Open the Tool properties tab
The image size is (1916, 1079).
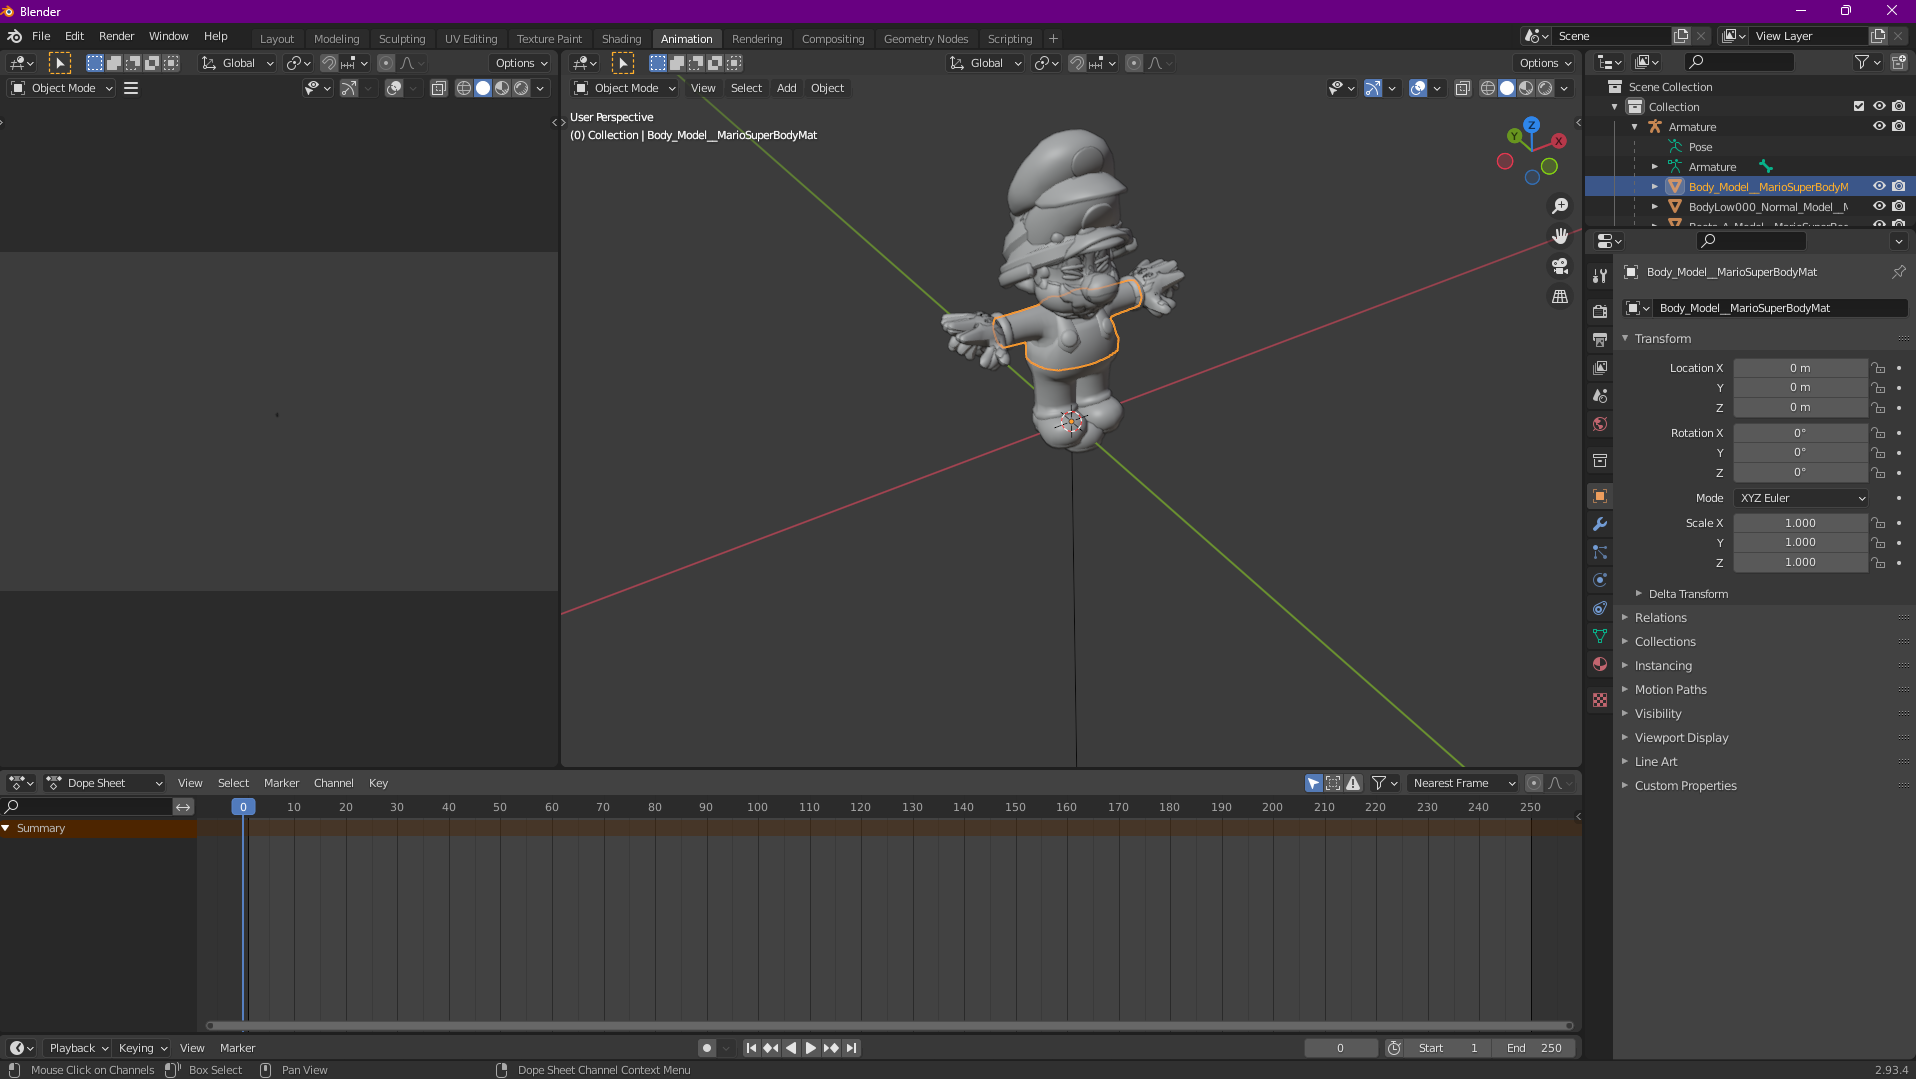coord(1600,276)
